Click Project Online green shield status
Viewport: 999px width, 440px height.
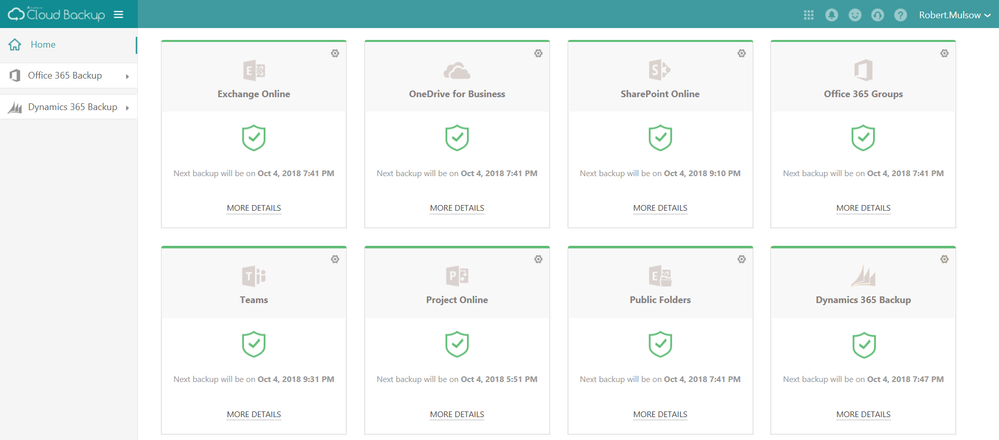coord(457,344)
